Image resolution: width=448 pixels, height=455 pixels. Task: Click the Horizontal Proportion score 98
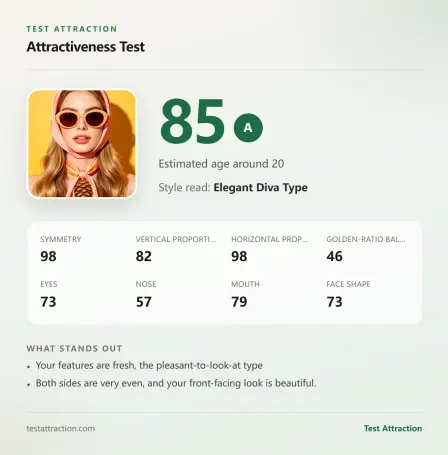[239, 256]
